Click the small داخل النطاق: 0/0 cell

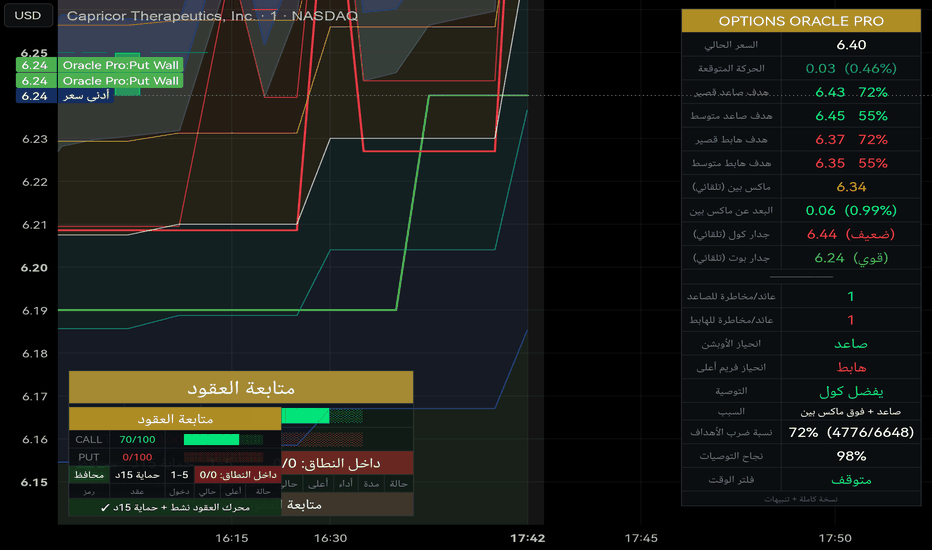(238, 474)
